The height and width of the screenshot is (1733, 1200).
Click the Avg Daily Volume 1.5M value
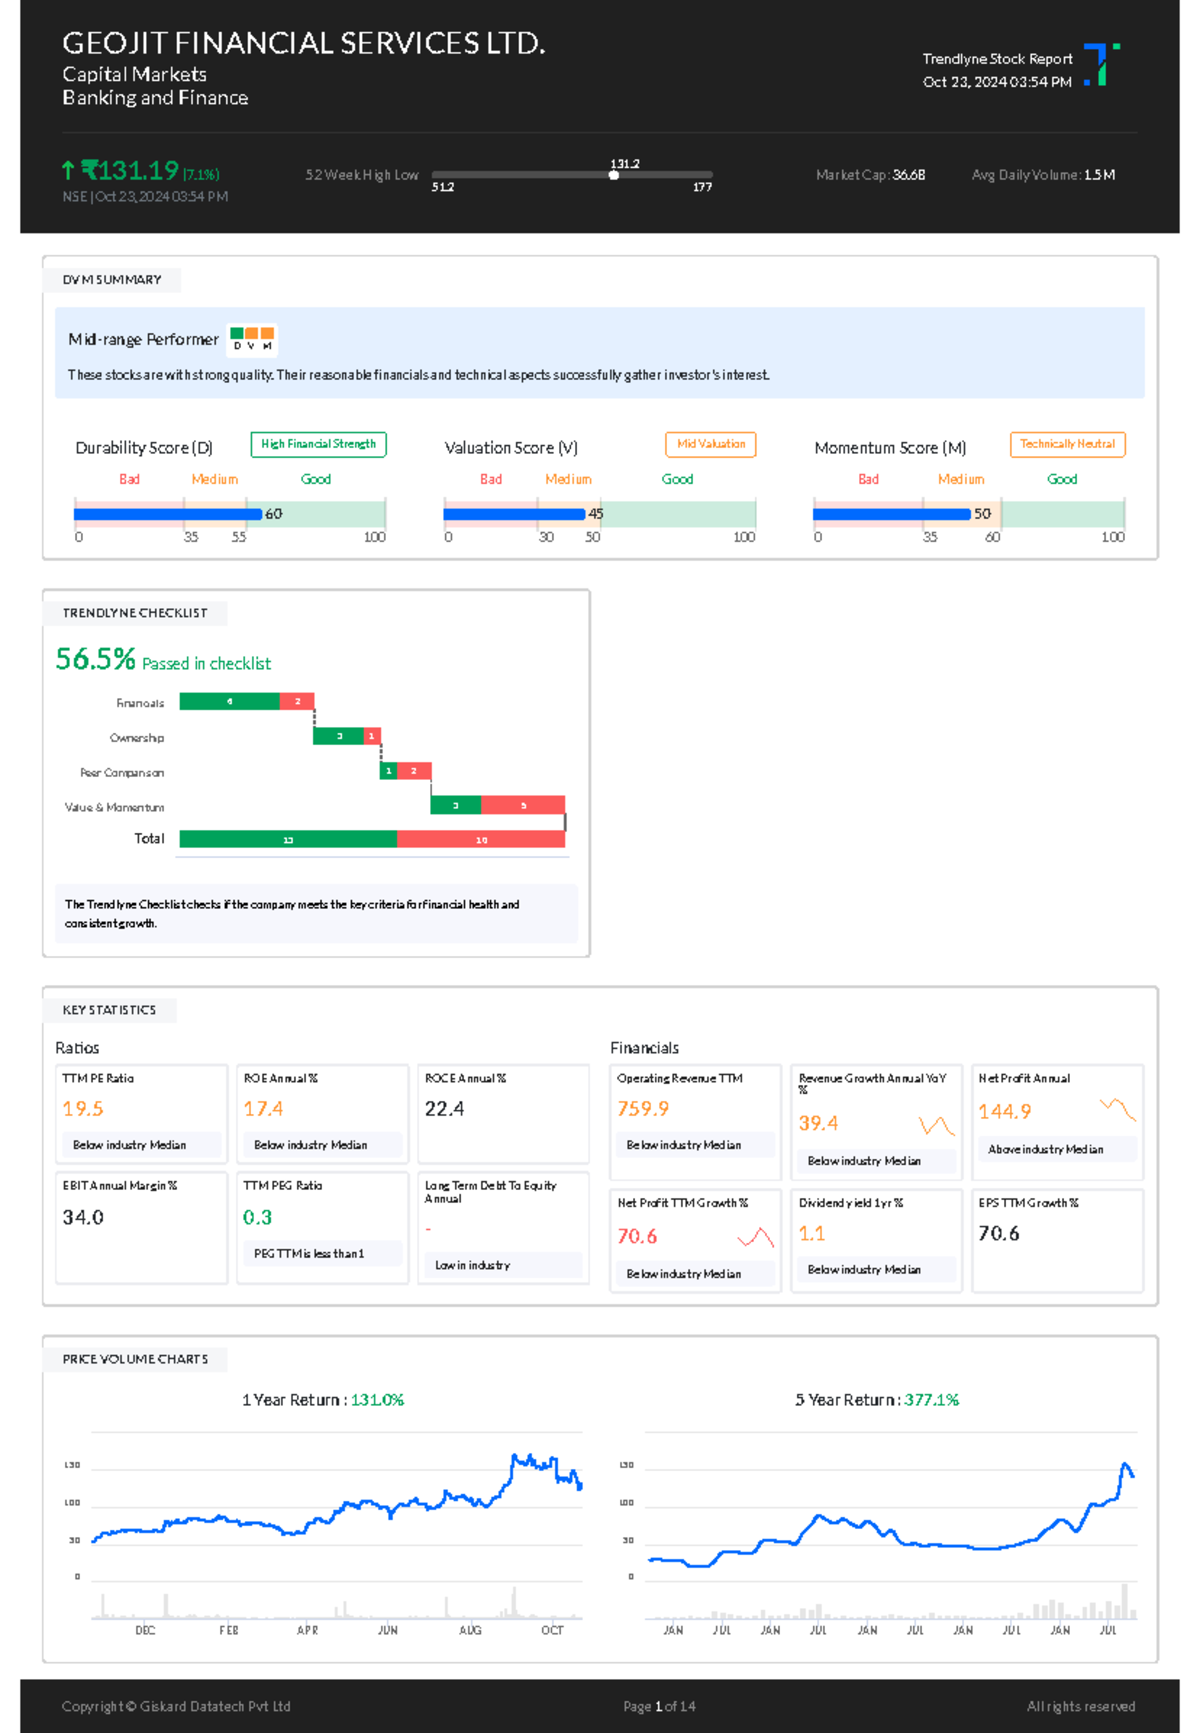(1099, 175)
